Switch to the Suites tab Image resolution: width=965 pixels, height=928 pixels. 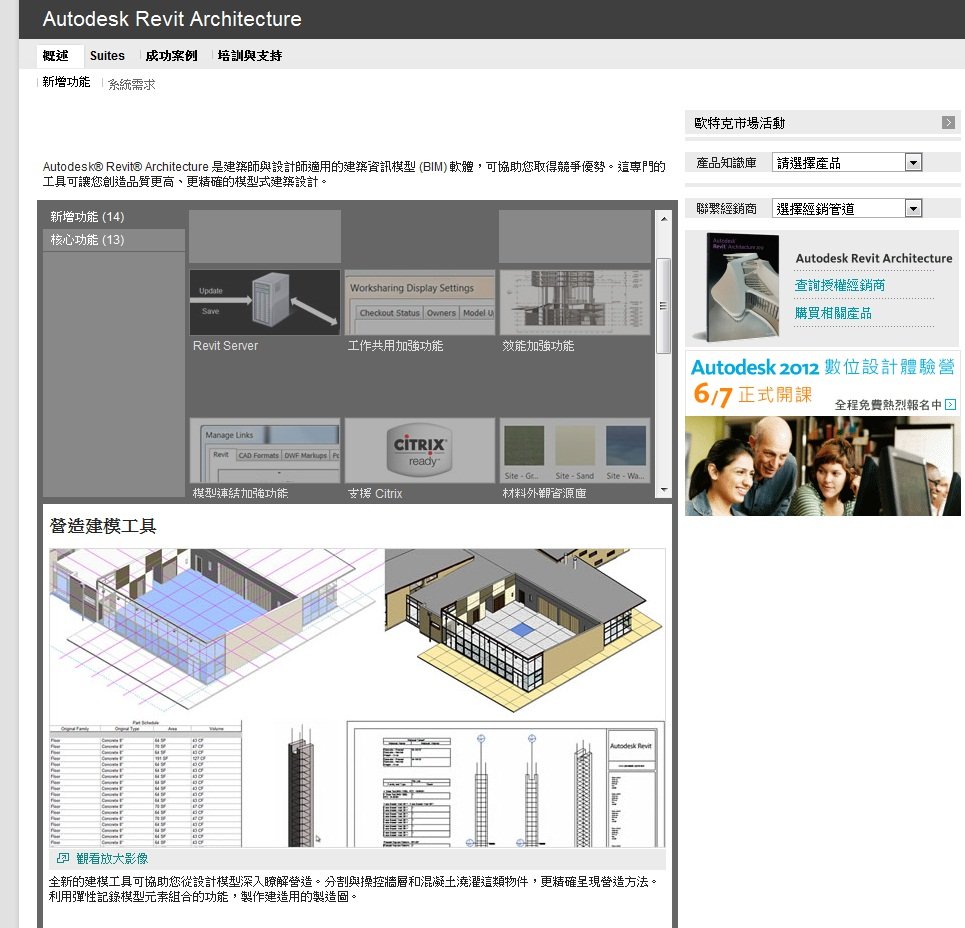tap(107, 56)
